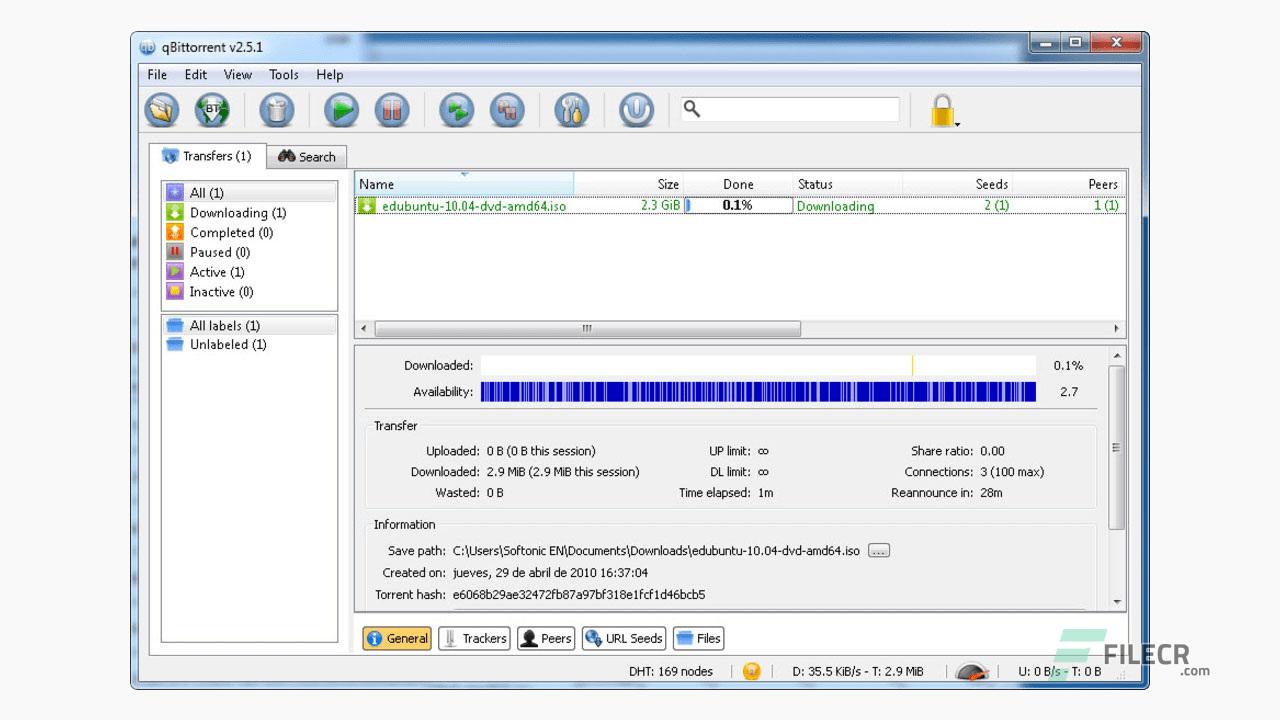Screen dimensions: 1280x720
Task: Open the Tools menu
Action: [x=284, y=74]
